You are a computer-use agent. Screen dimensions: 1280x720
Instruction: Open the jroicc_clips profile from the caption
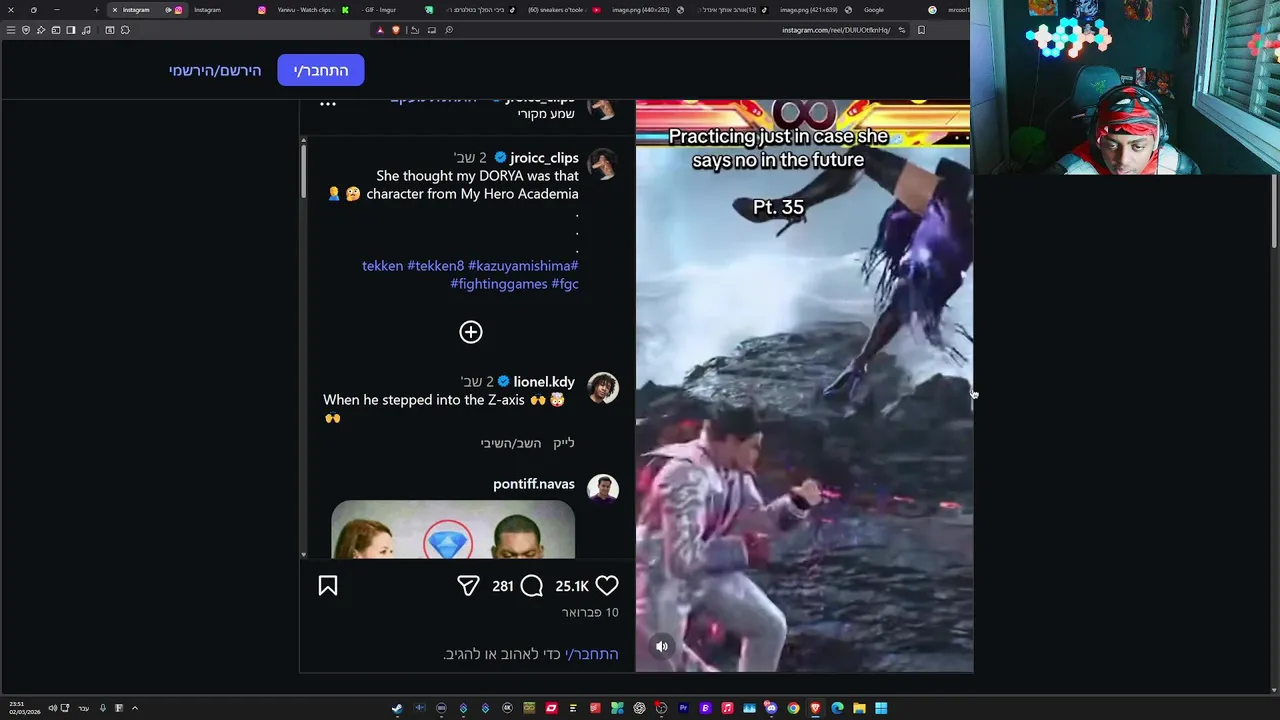click(x=544, y=157)
